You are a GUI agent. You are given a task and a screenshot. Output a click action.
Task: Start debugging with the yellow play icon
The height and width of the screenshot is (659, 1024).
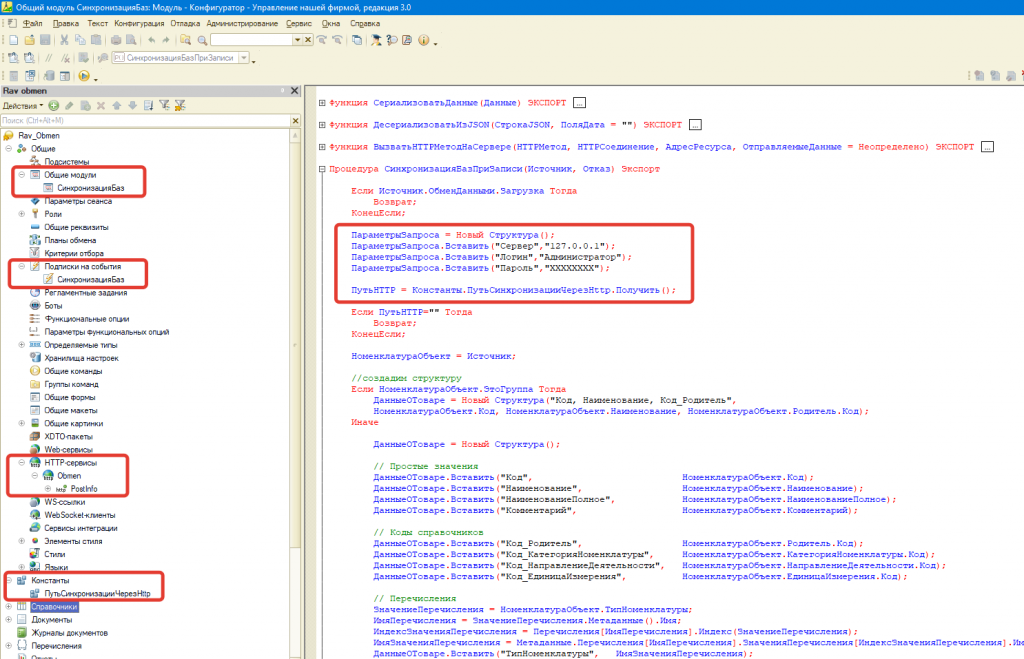84,76
